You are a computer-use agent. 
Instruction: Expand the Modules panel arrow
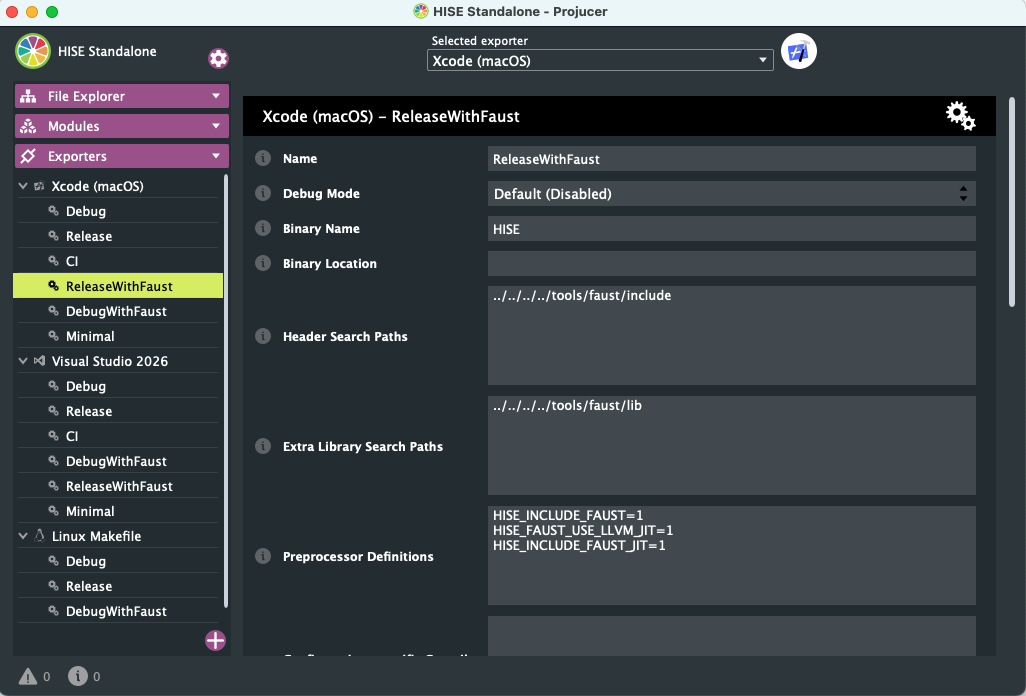click(216, 126)
